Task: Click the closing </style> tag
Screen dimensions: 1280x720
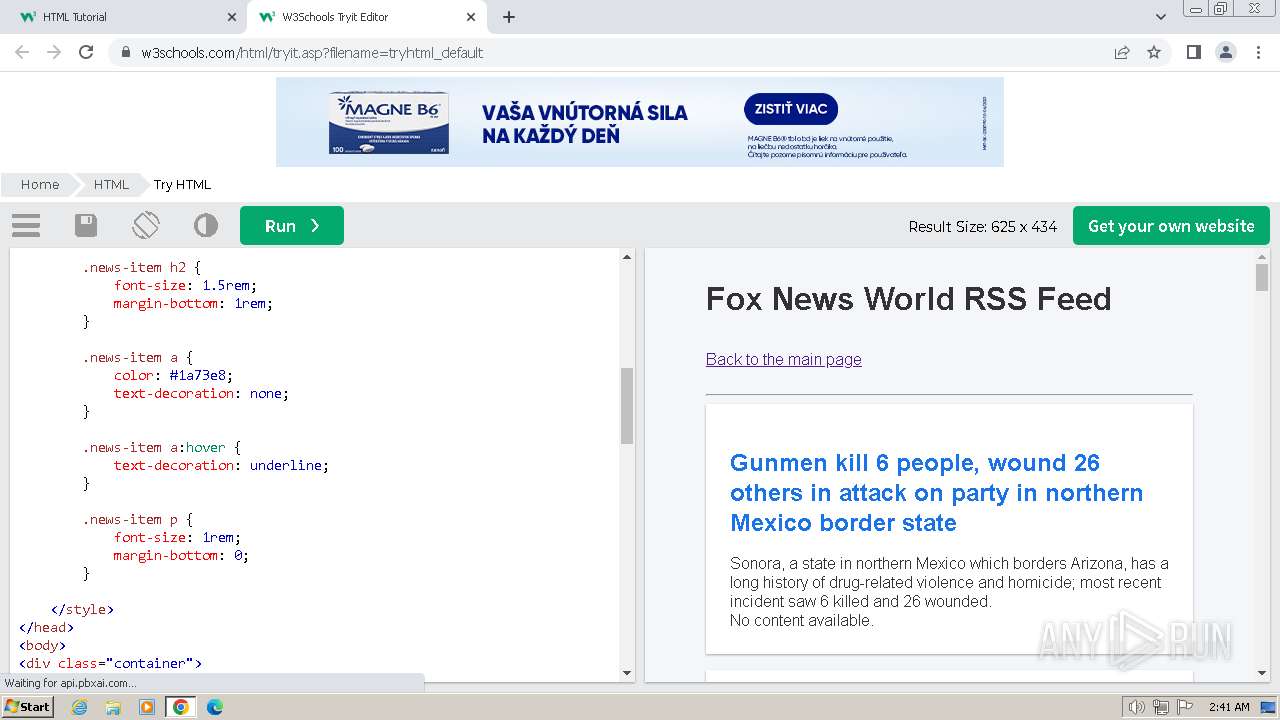Action: pos(82,609)
